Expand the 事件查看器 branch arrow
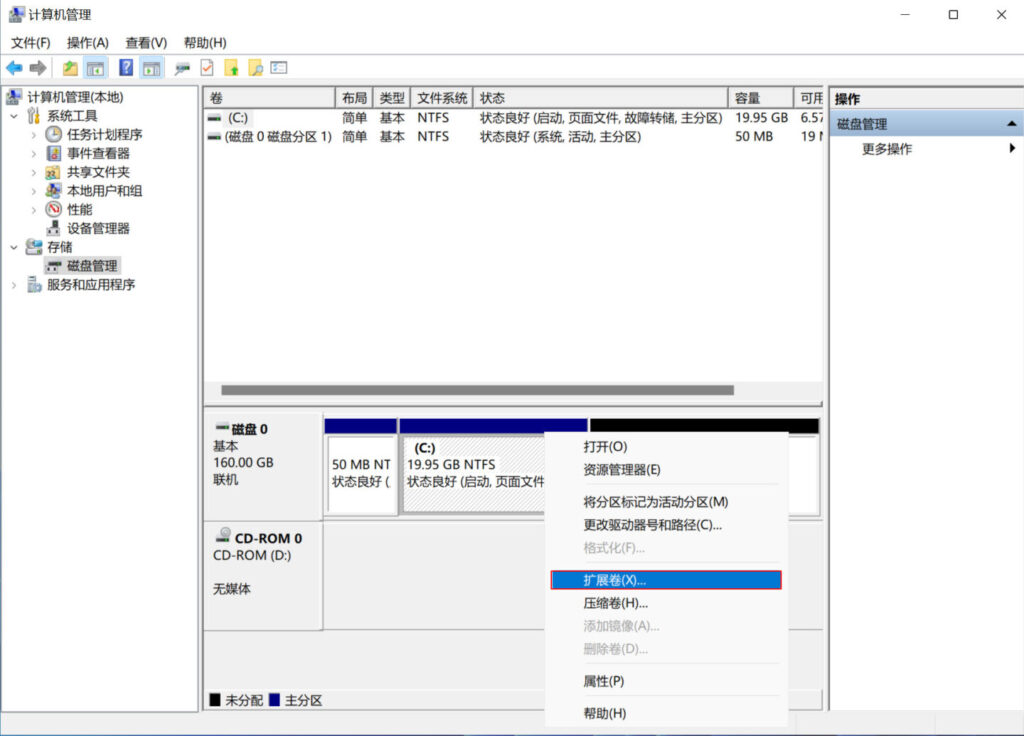This screenshot has width=1024, height=736. point(34,154)
